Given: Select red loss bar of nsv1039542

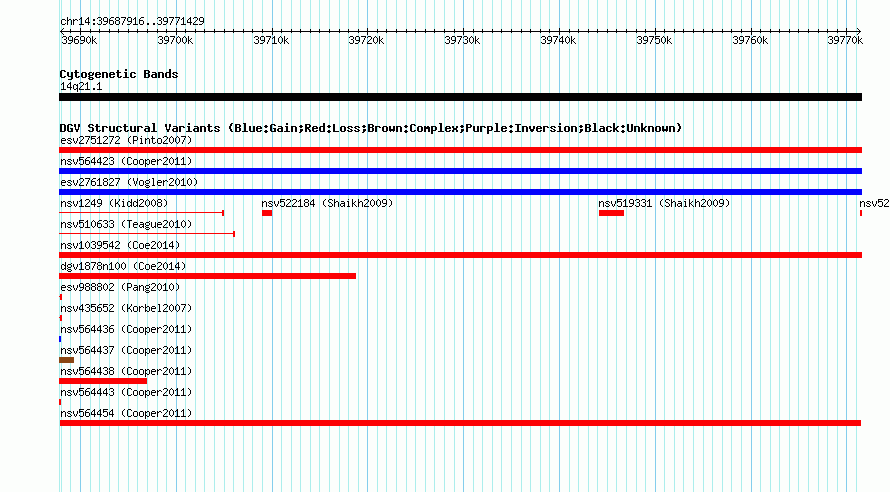Looking at the screenshot, I should 460,255.
